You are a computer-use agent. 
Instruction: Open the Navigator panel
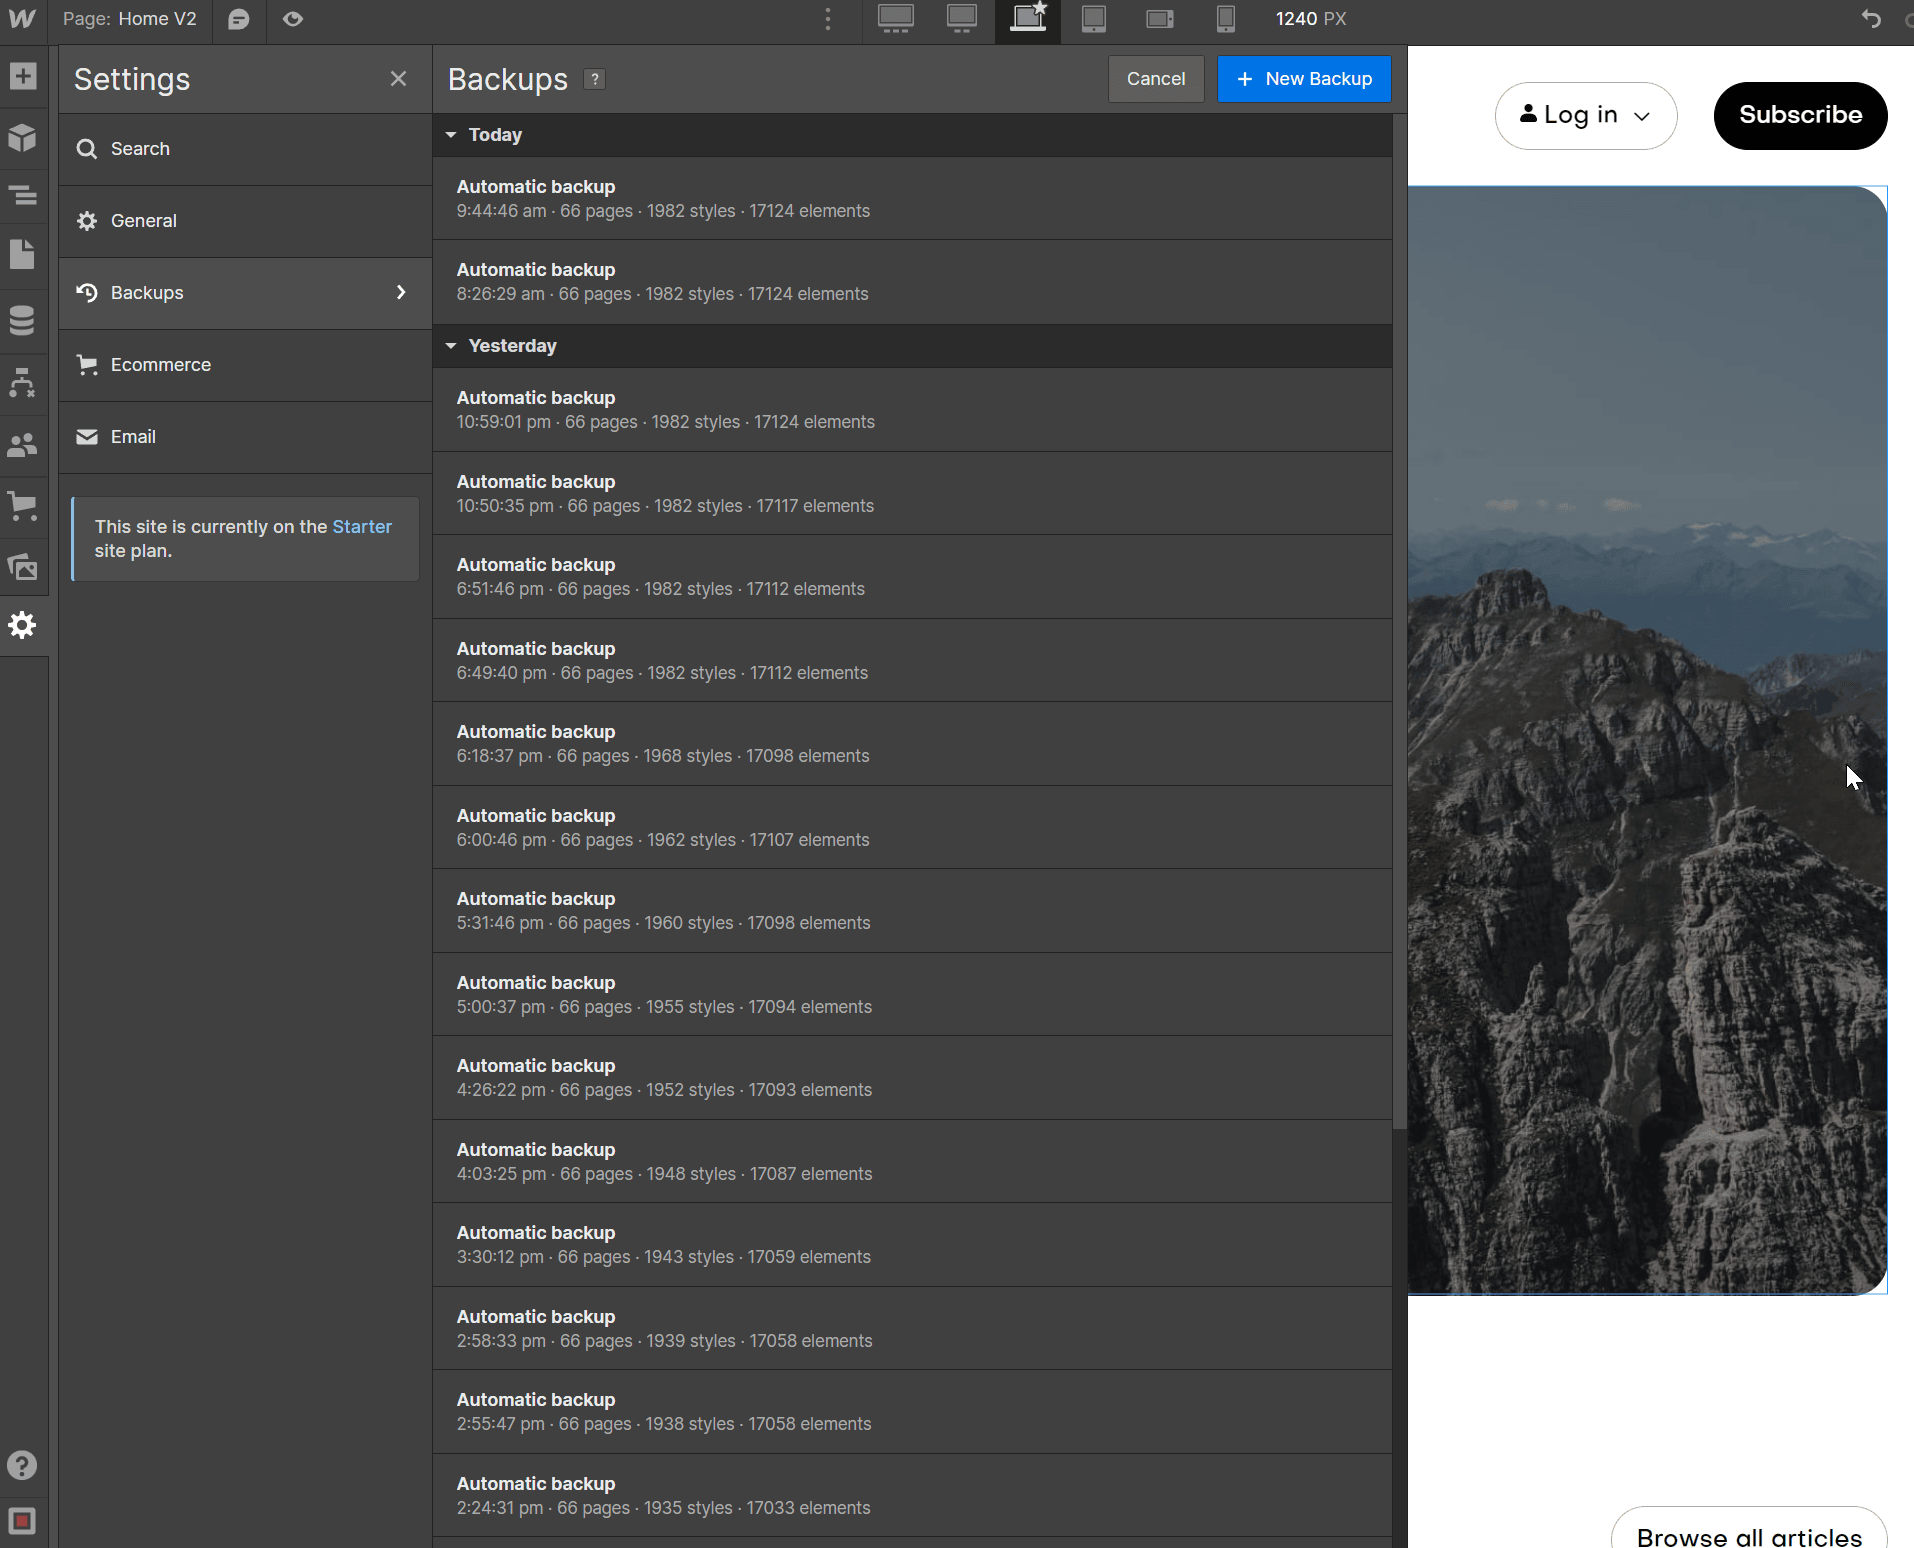click(x=24, y=197)
